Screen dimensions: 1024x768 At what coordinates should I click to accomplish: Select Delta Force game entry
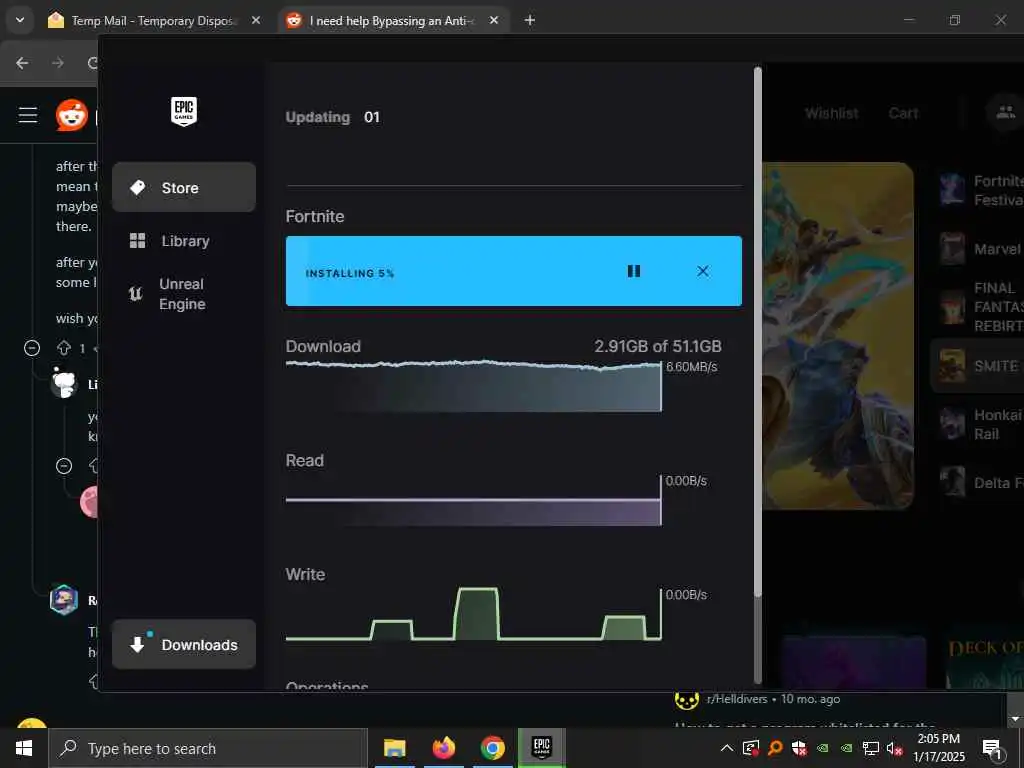[x=979, y=483]
